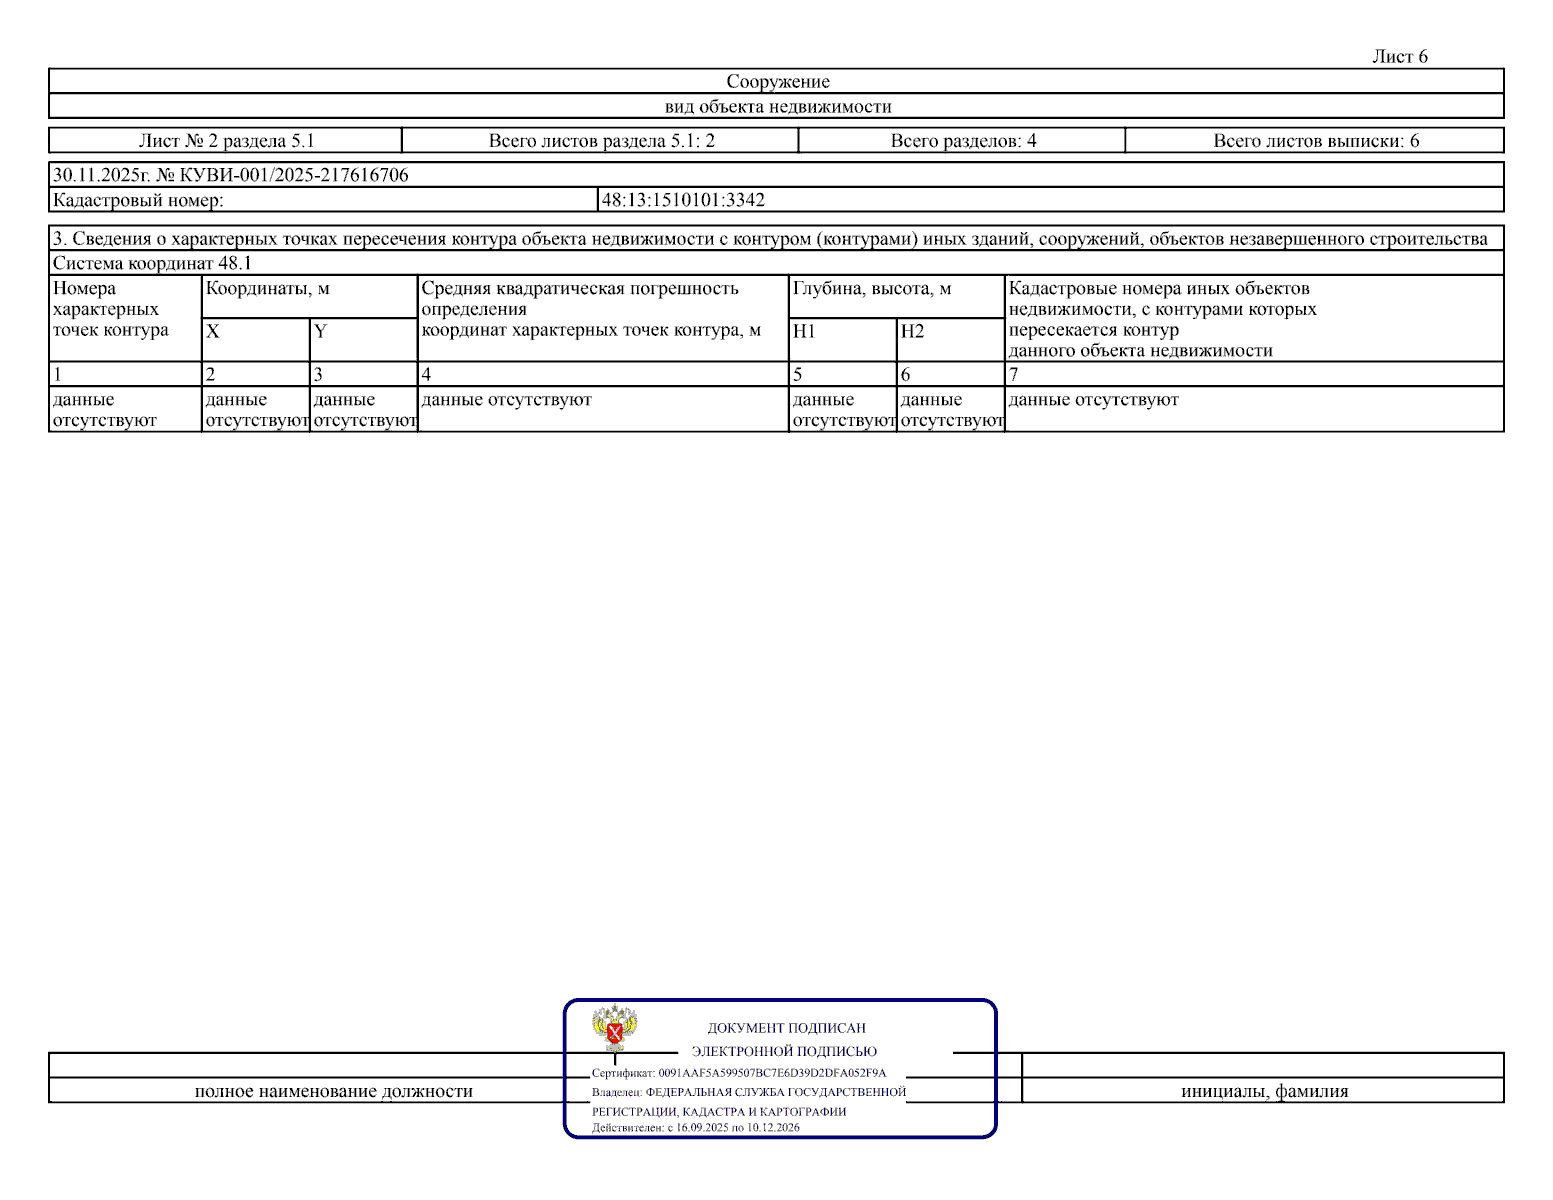
Task: Click 'вид объекта недвижимости' caption
Action: (777, 107)
